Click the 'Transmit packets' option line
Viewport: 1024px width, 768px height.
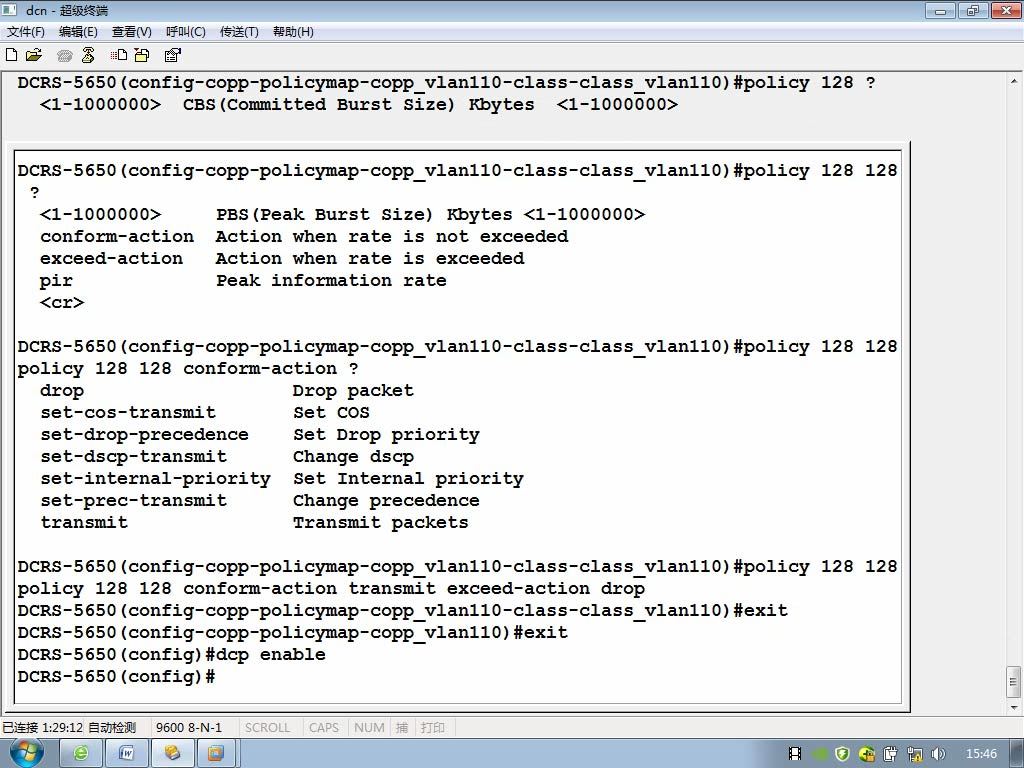pos(254,522)
